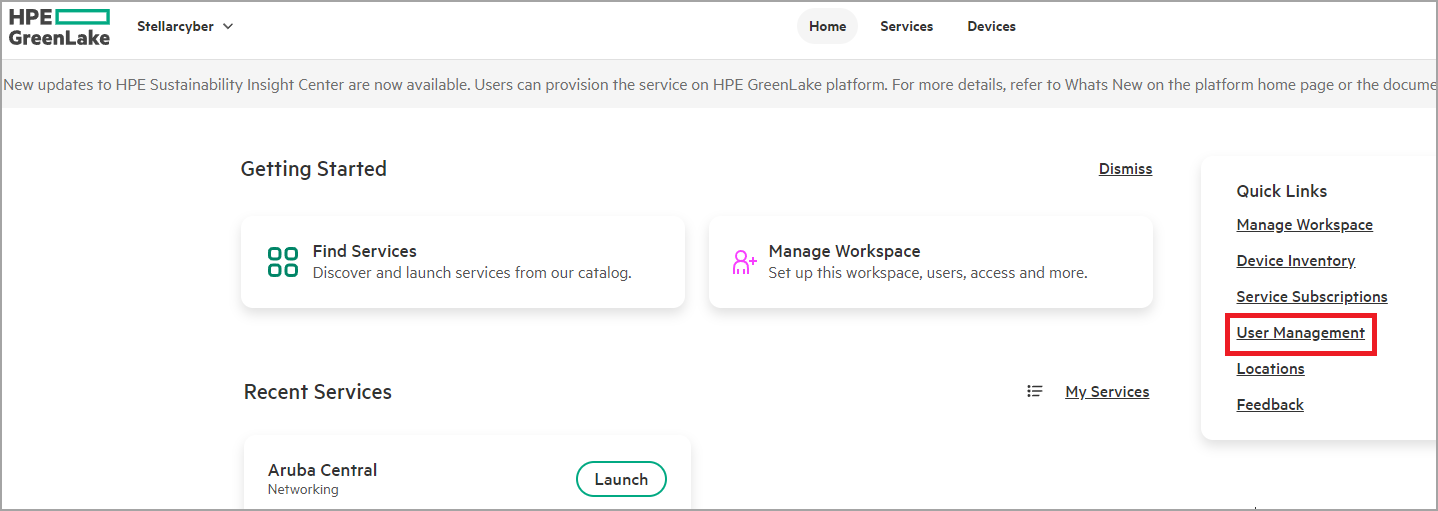Open the Manage Workspace card

pos(930,262)
